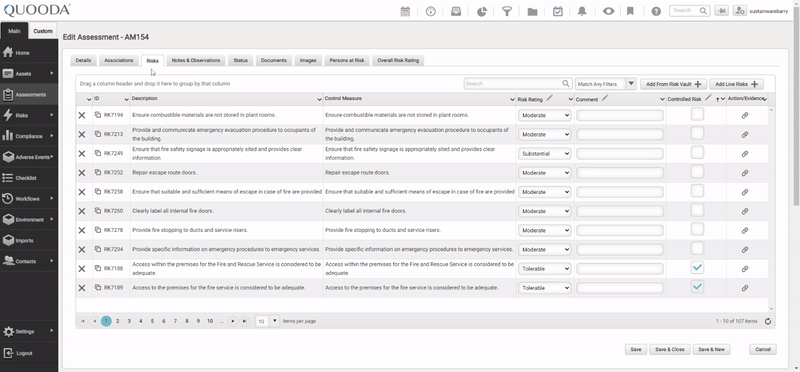
Task: Uncheck Controlled Risk for RK7189
Action: tap(697, 287)
